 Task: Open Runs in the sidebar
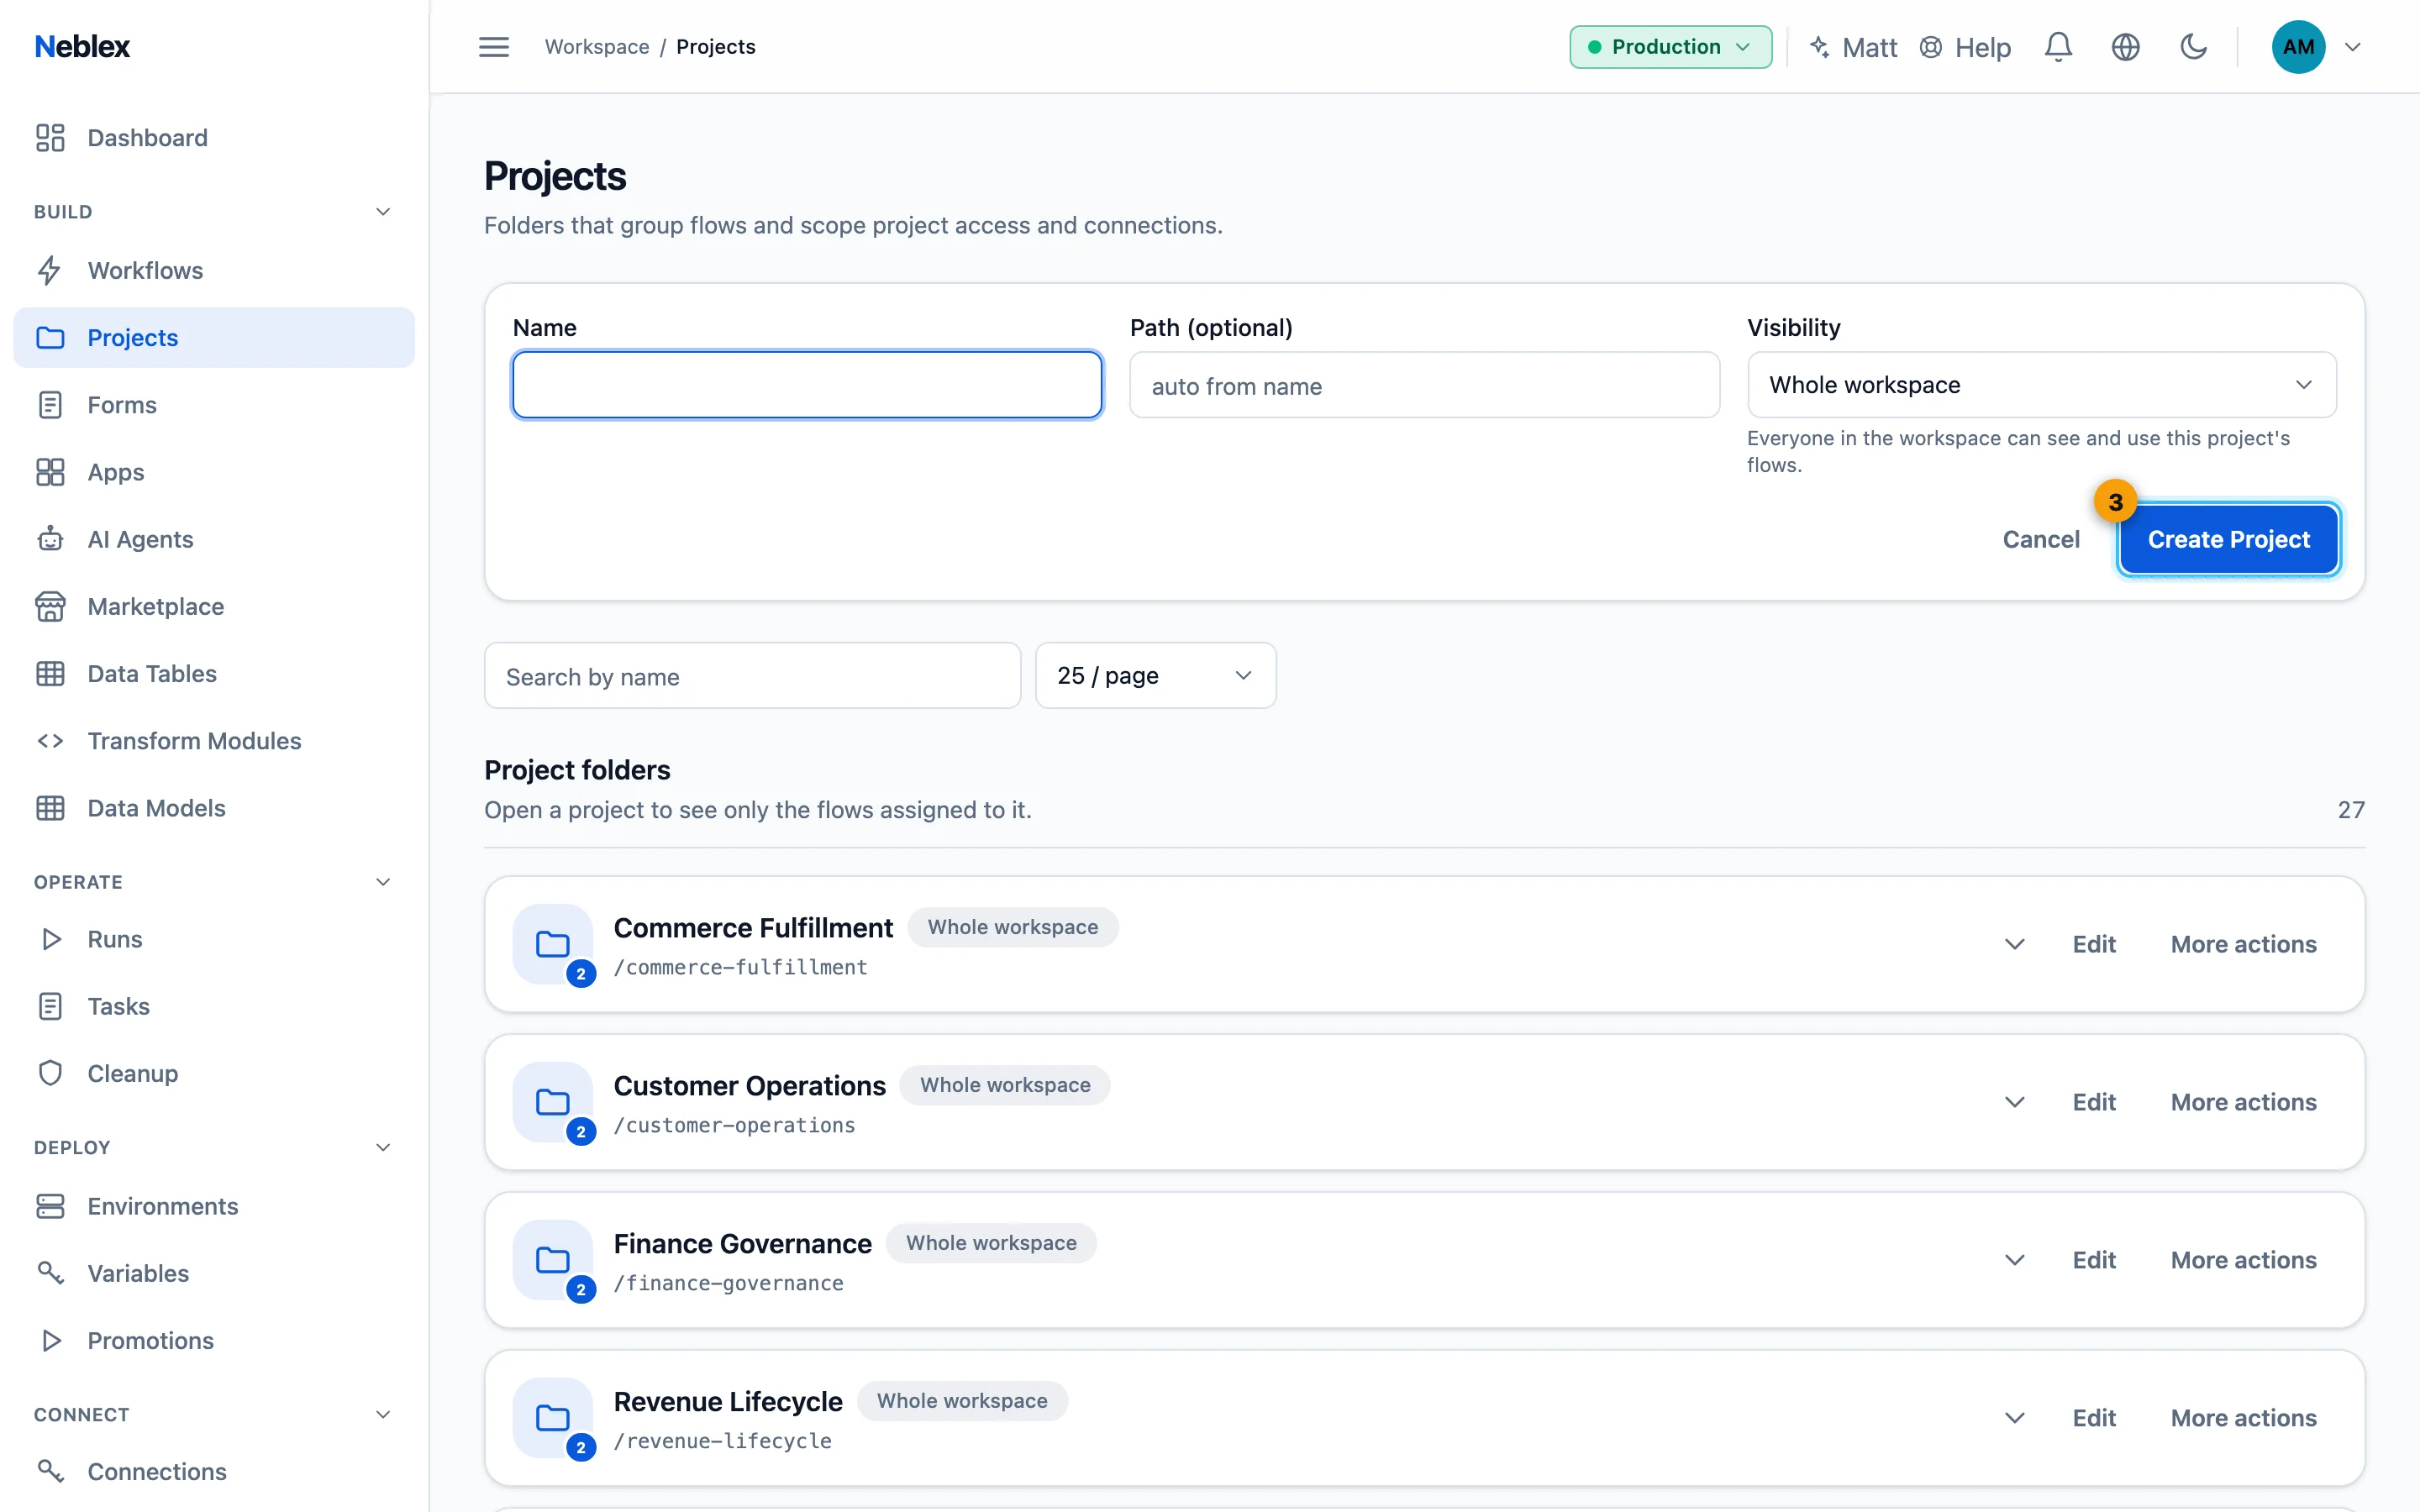[214, 939]
